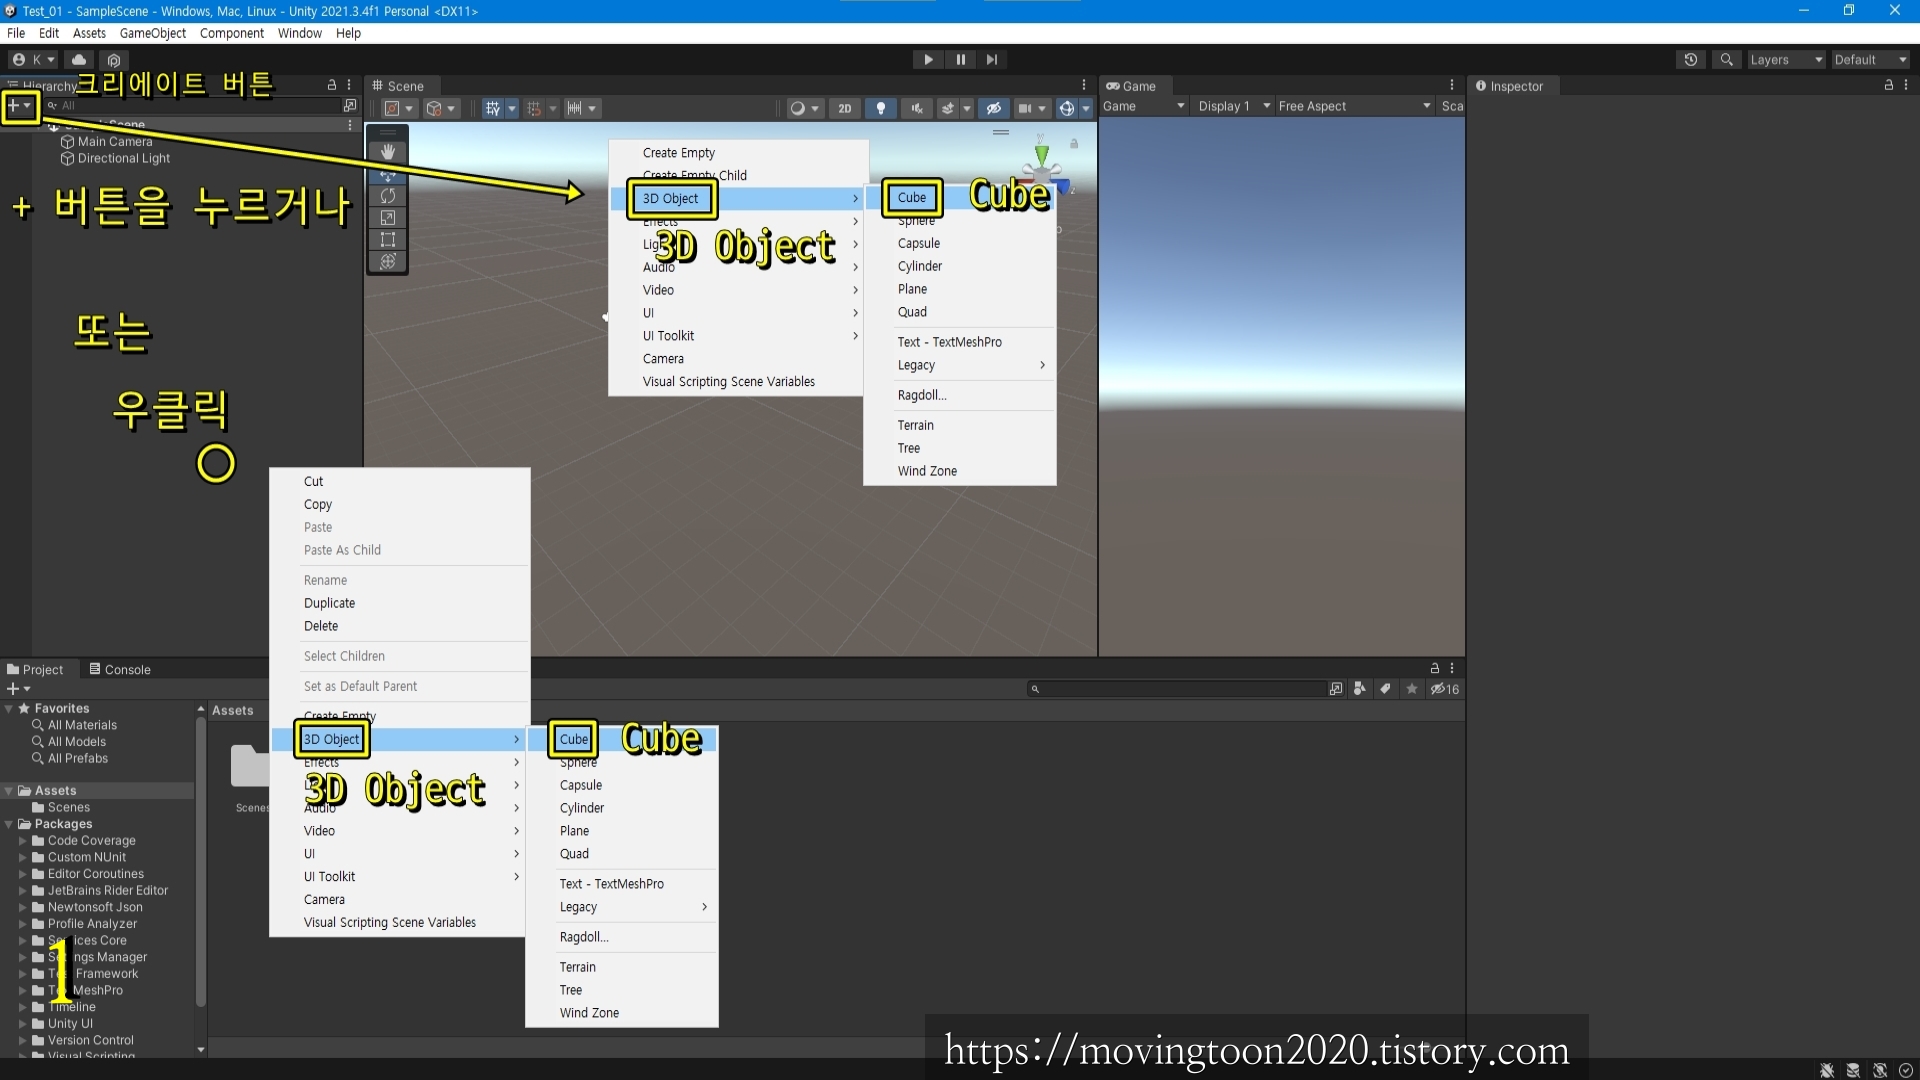This screenshot has width=1920, height=1080.
Task: Collapse Favorites section in Project panel
Action: (x=9, y=708)
